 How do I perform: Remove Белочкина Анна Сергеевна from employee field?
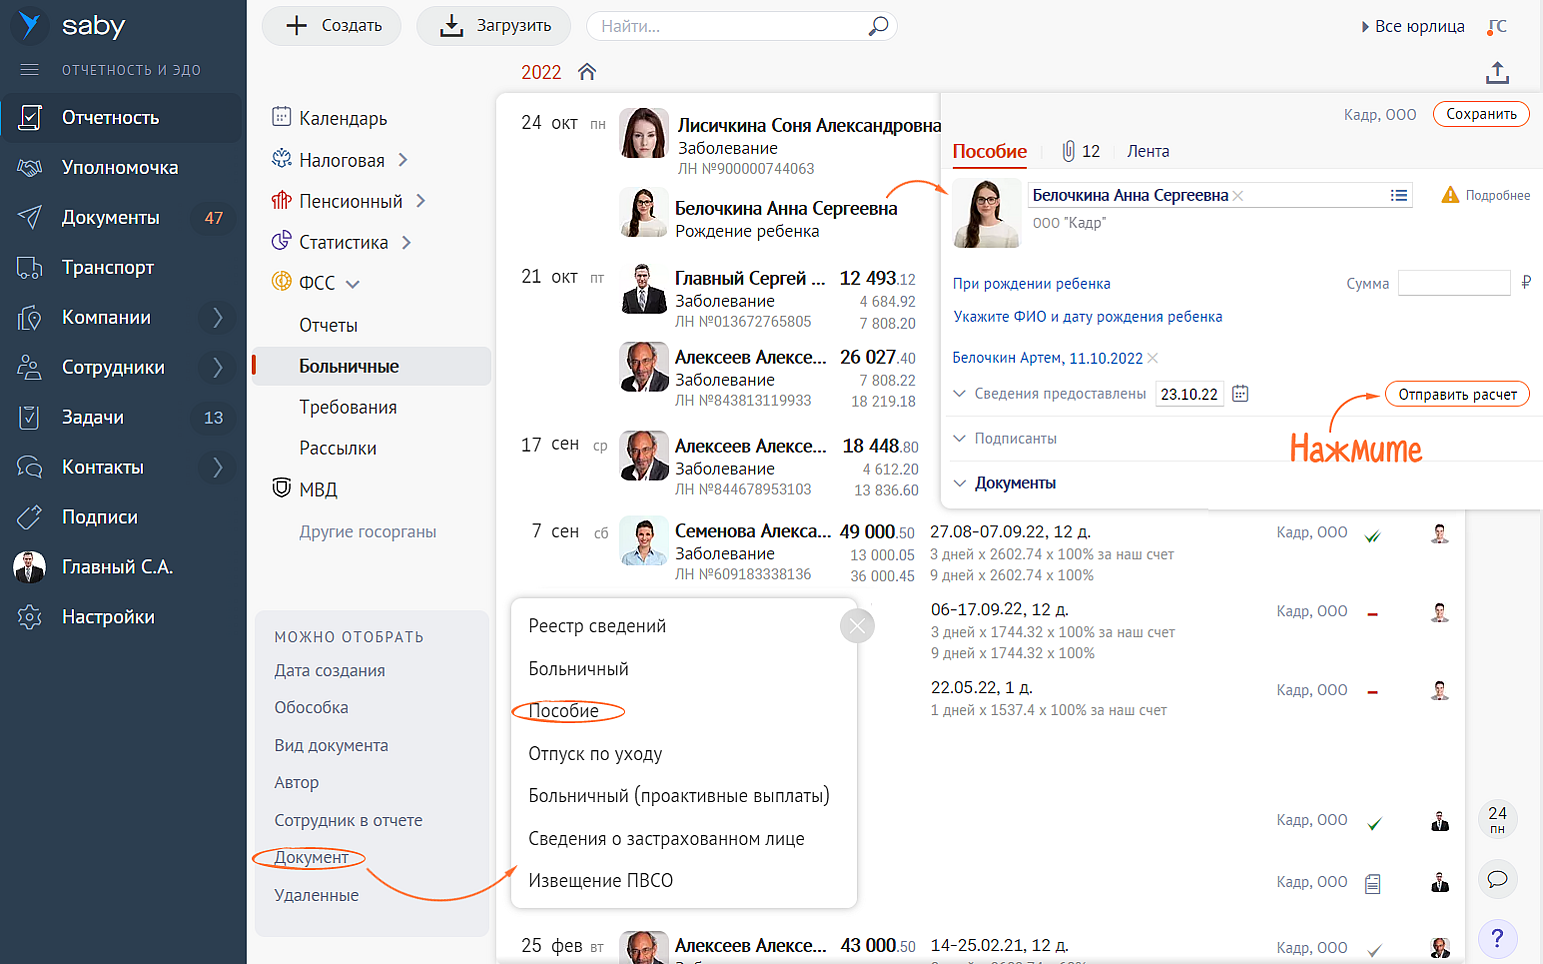point(1238,196)
